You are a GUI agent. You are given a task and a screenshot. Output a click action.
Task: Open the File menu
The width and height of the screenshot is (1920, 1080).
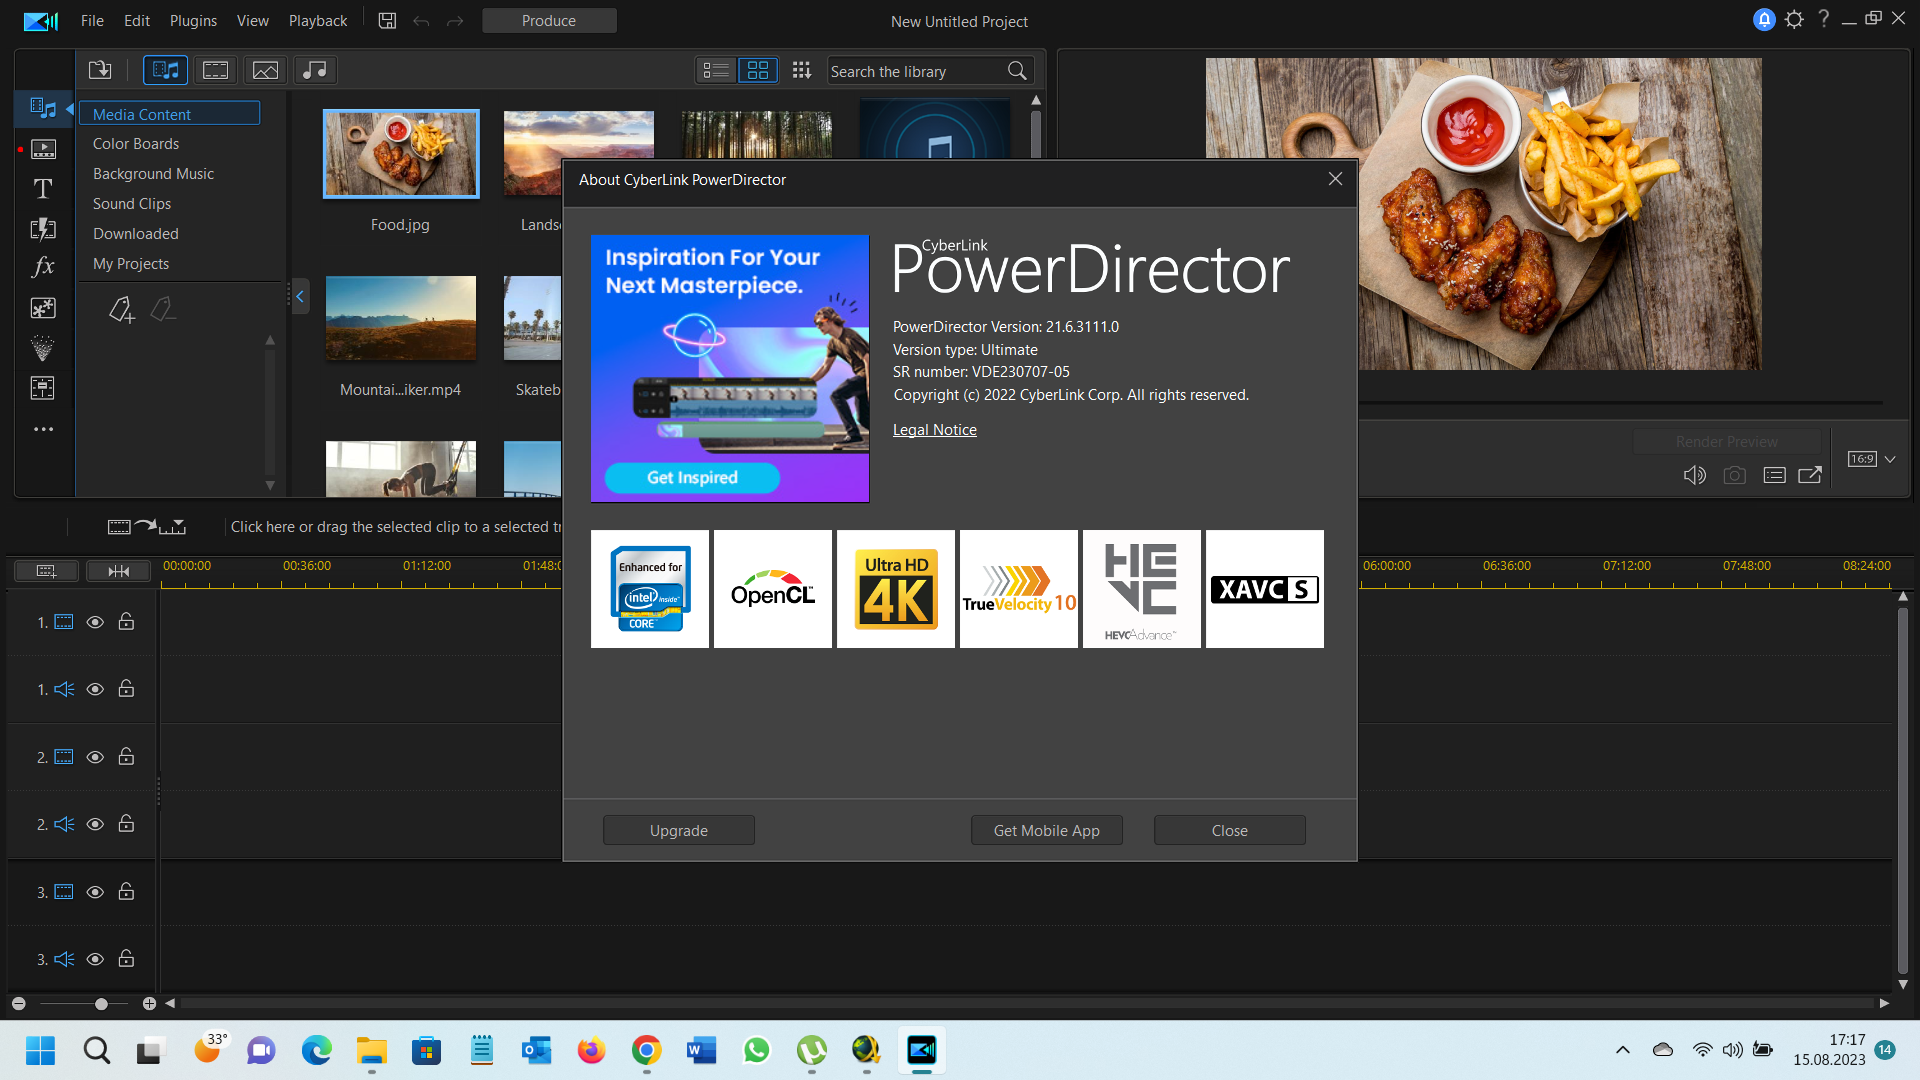[92, 21]
